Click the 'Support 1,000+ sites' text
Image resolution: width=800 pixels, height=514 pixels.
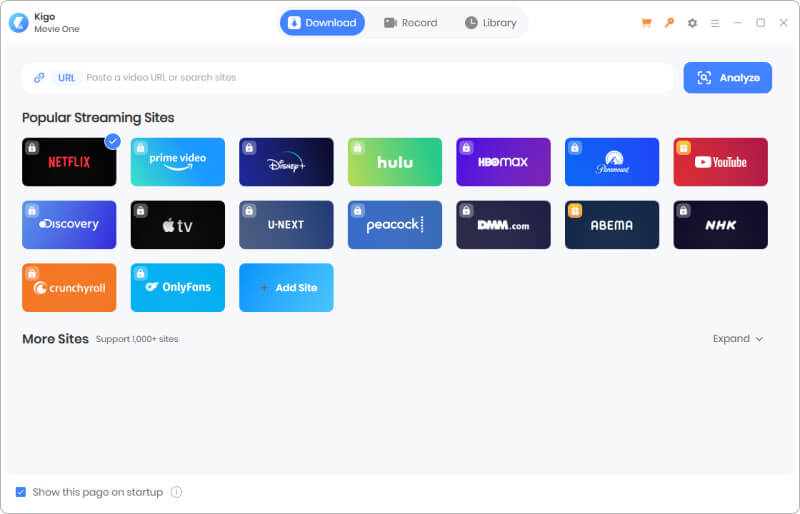137,339
